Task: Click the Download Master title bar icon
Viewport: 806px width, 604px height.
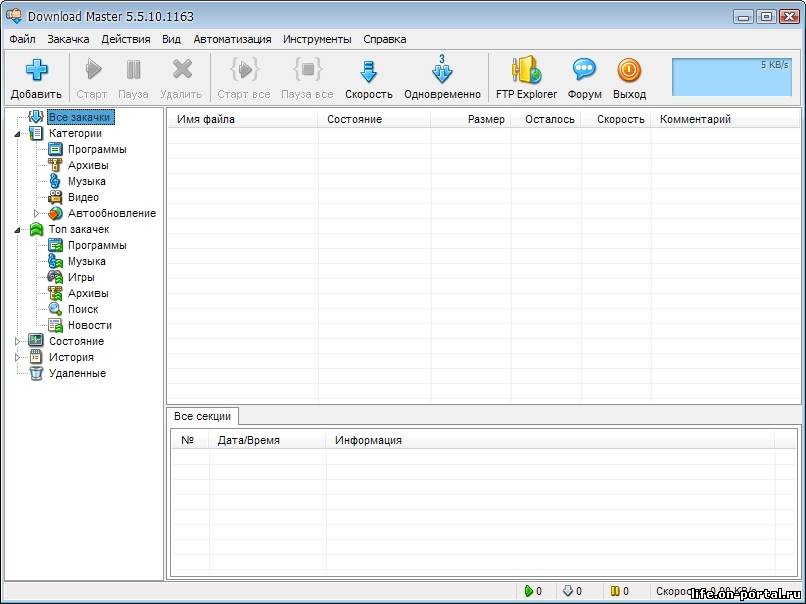Action: pos(14,15)
